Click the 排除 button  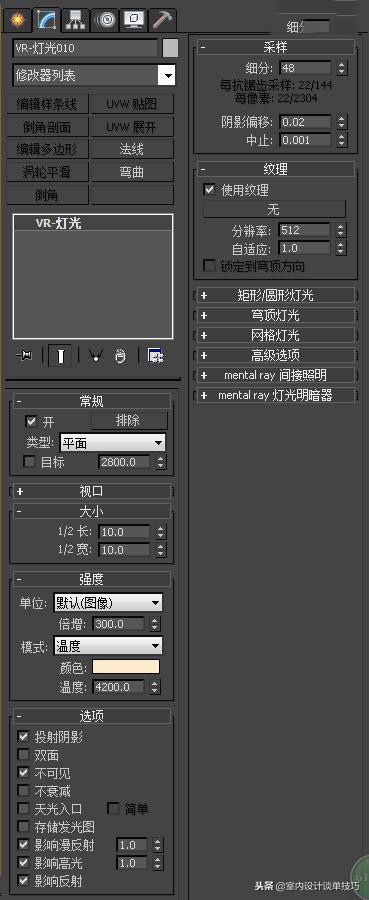click(129, 421)
